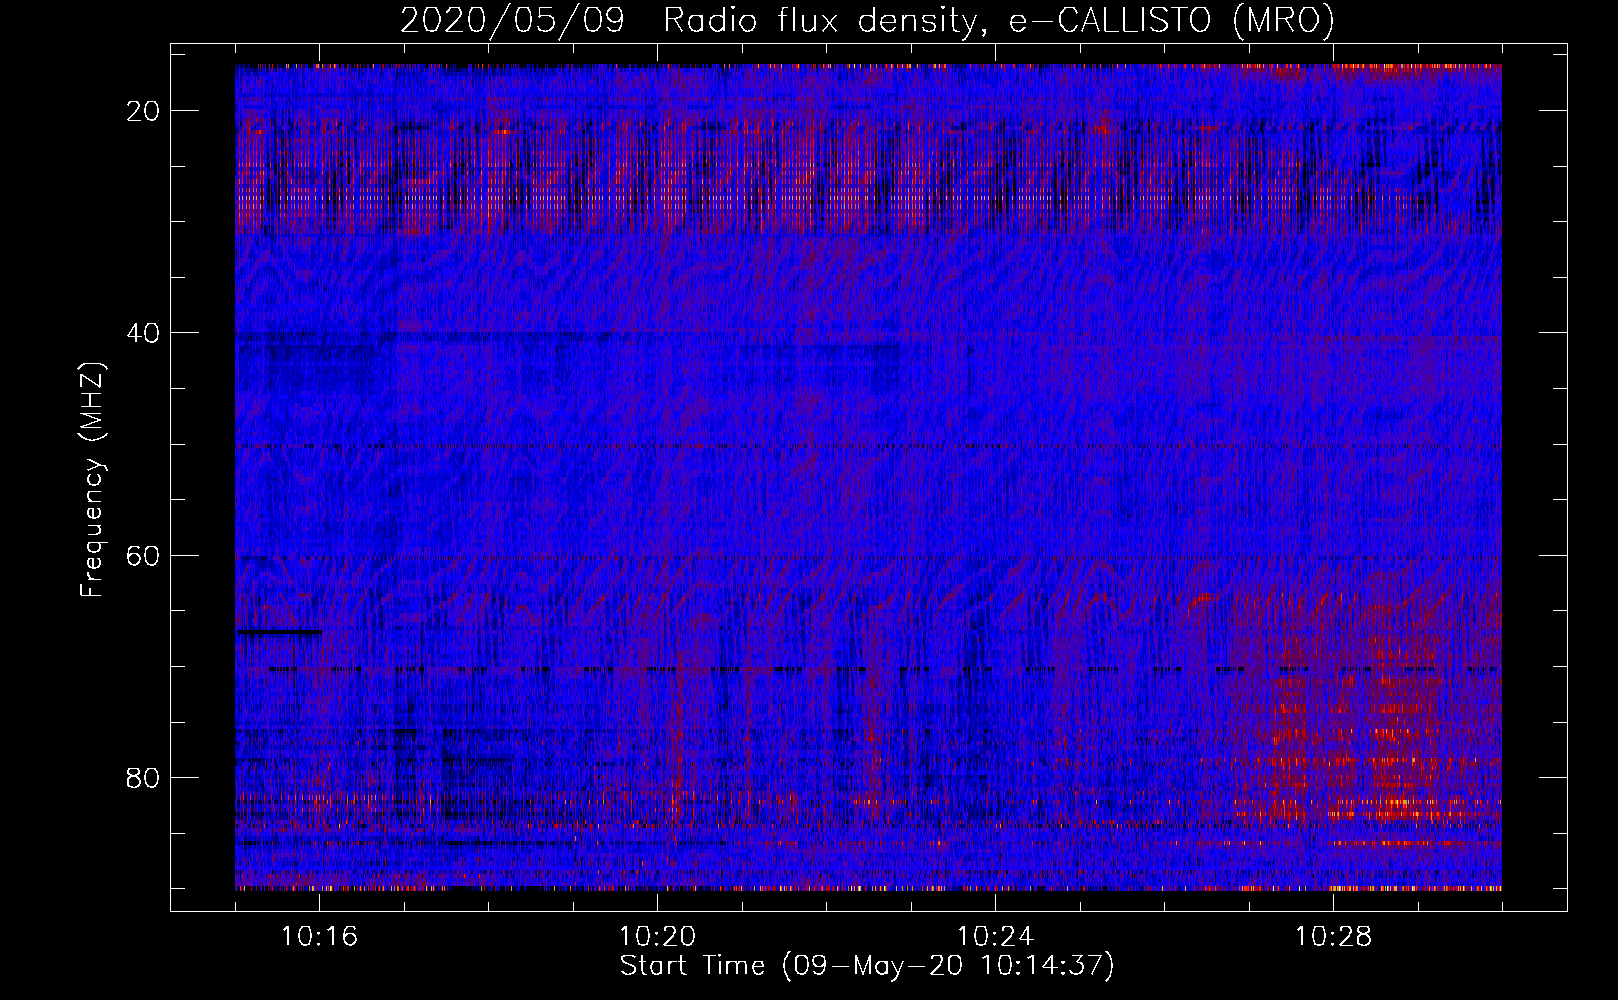Click the 10:16 time tick label
The image size is (1618, 1000).
pos(319,937)
